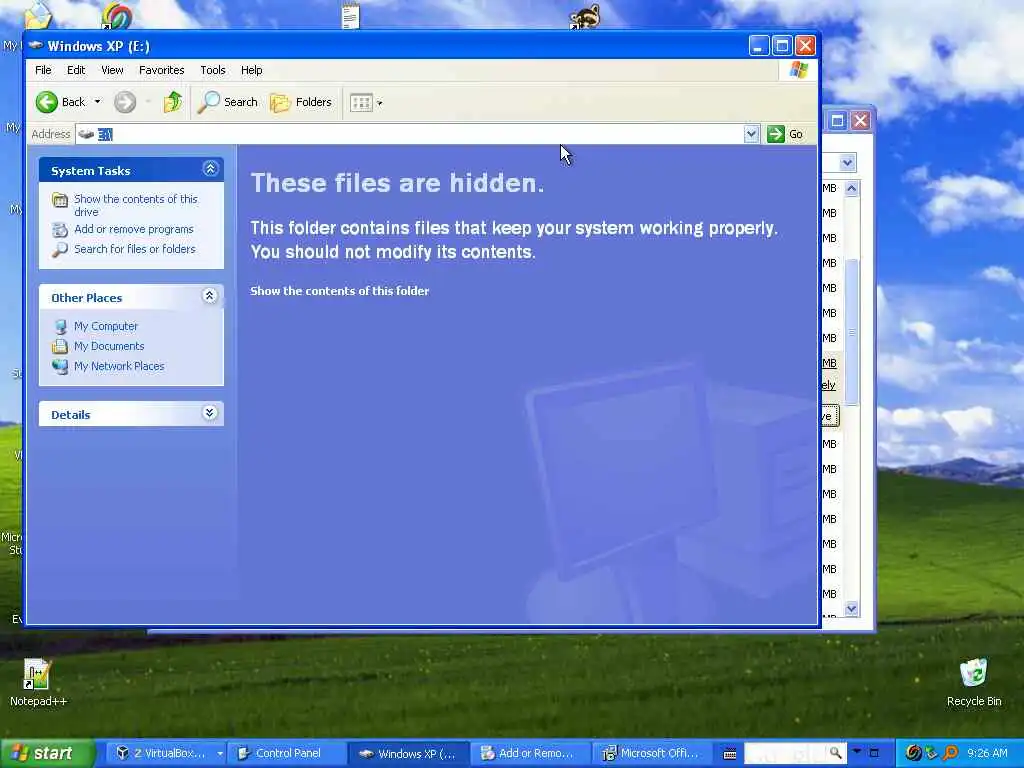Expand the address bar dropdown
1024x768 pixels.
(751, 134)
